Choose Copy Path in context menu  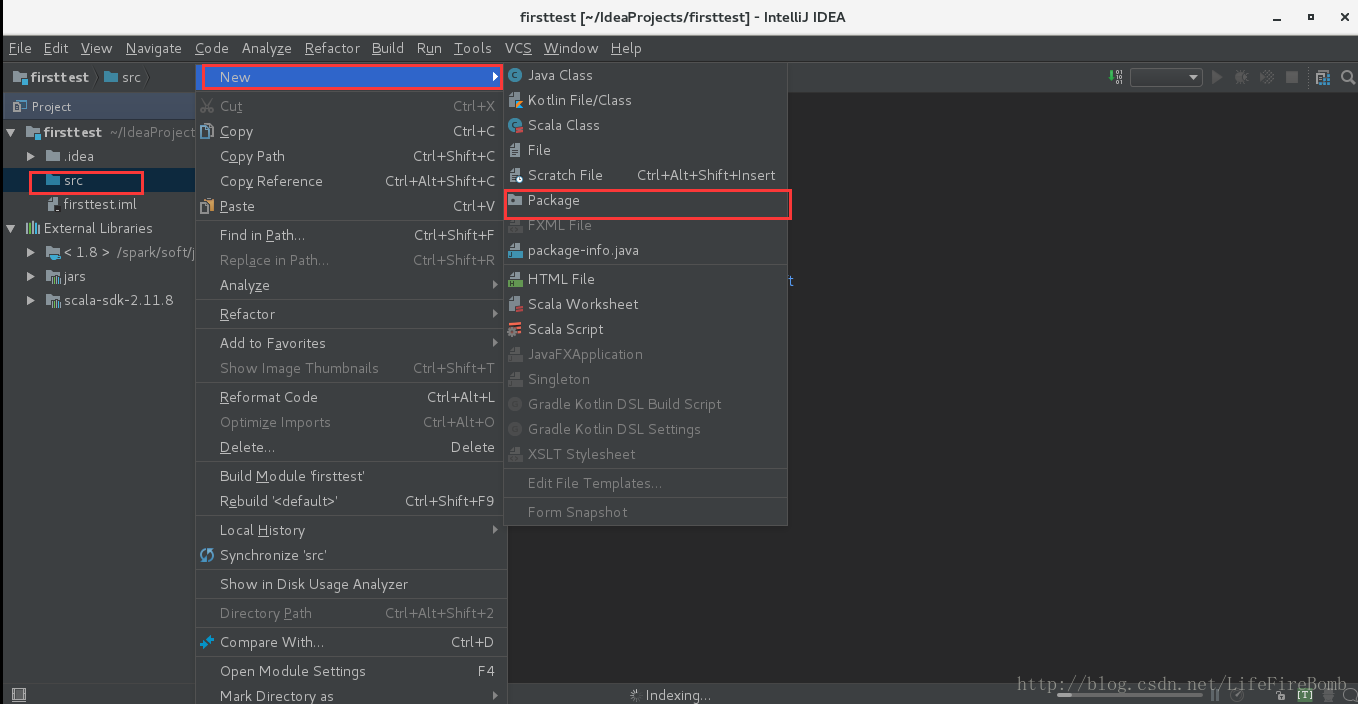tap(351, 156)
